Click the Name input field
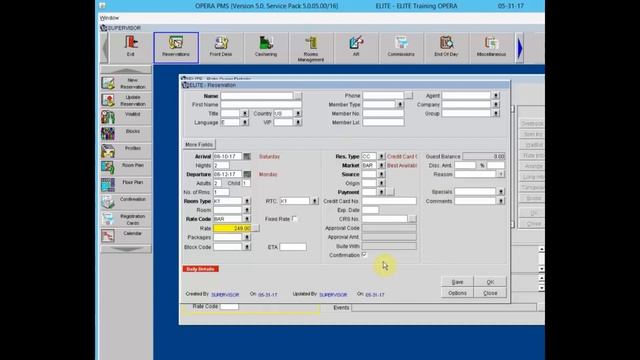The width and height of the screenshot is (640, 360). pos(257,96)
